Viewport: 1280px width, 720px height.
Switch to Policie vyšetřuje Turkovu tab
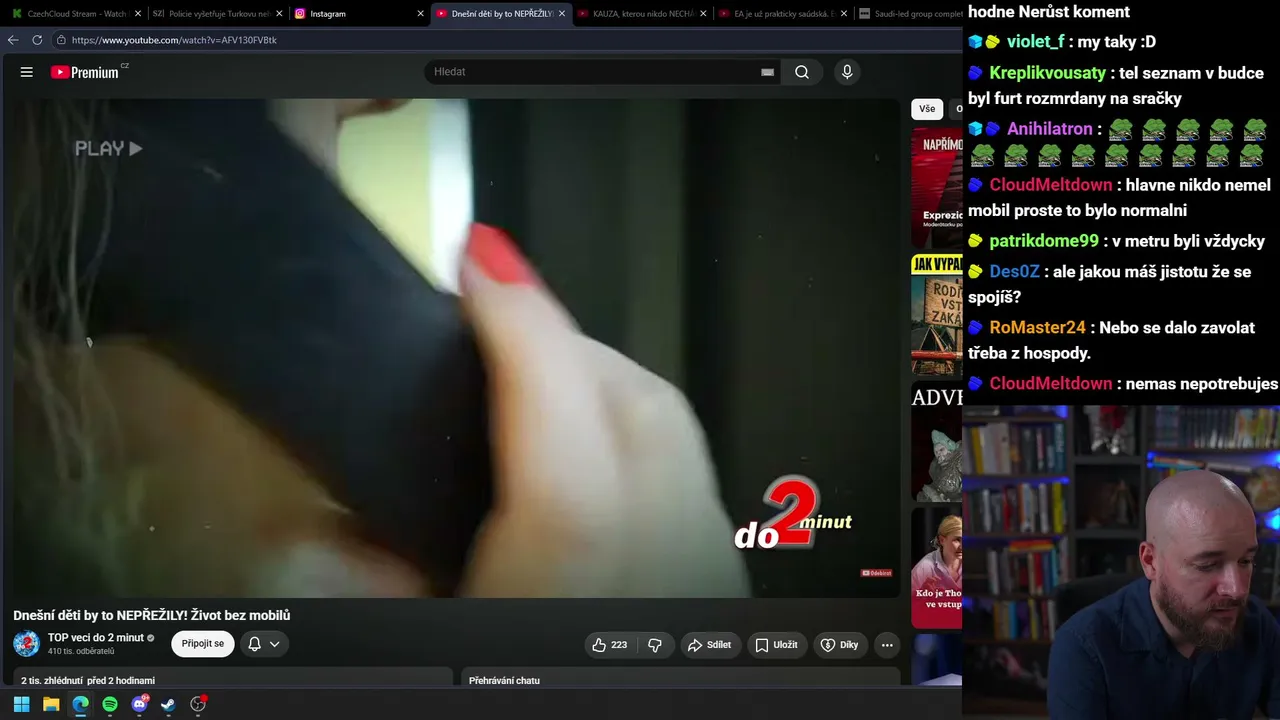217,14
